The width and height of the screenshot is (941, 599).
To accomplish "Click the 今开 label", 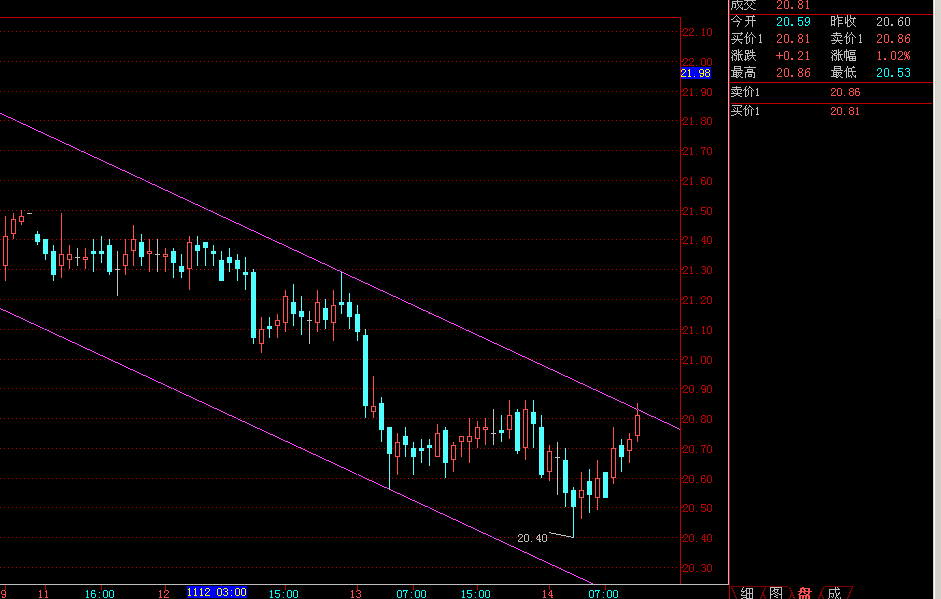I will pyautogui.click(x=744, y=22).
